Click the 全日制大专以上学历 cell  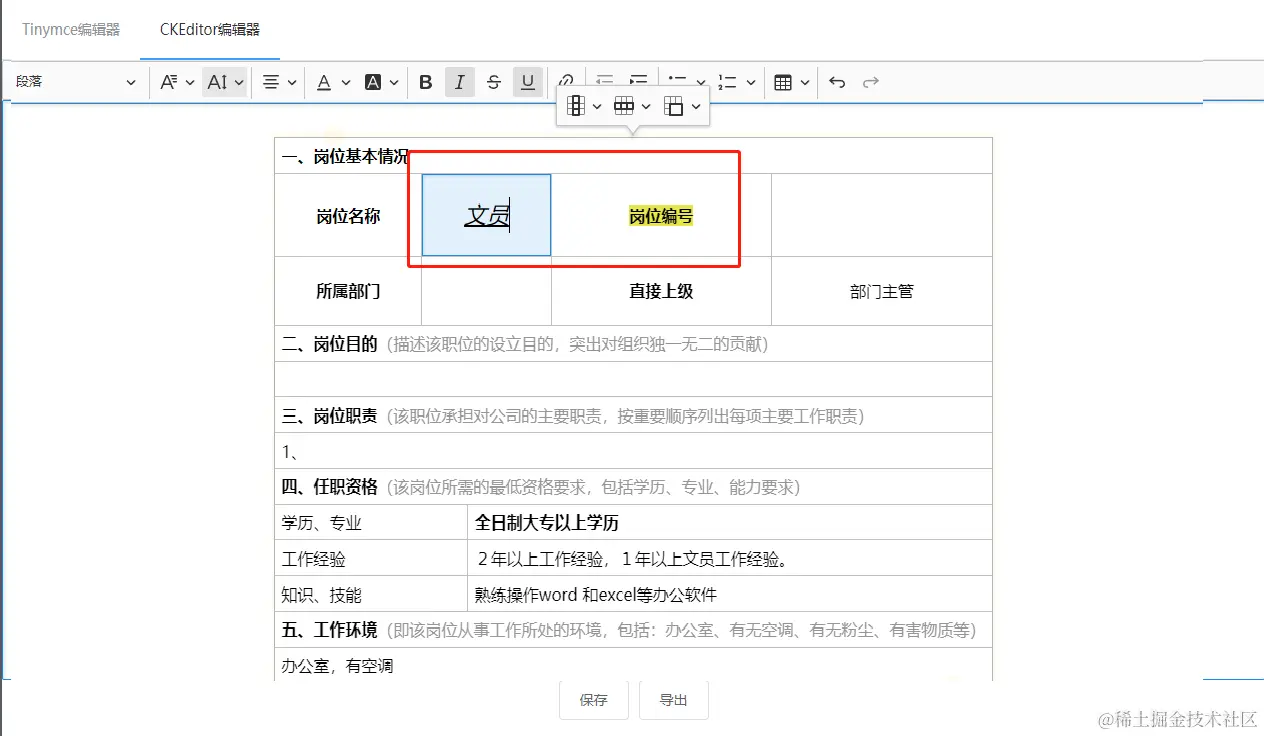(730, 523)
